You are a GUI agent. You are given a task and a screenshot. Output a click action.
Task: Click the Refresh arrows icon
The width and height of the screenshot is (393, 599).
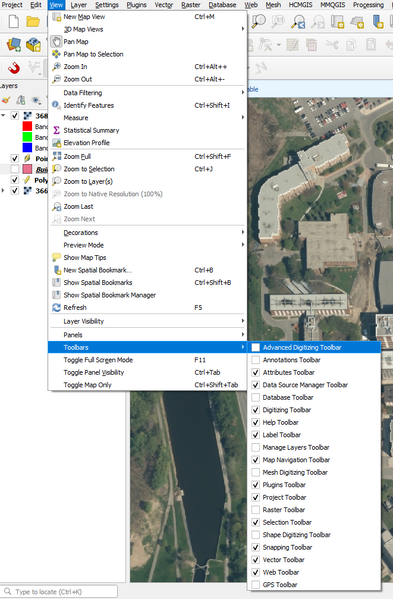[56, 308]
